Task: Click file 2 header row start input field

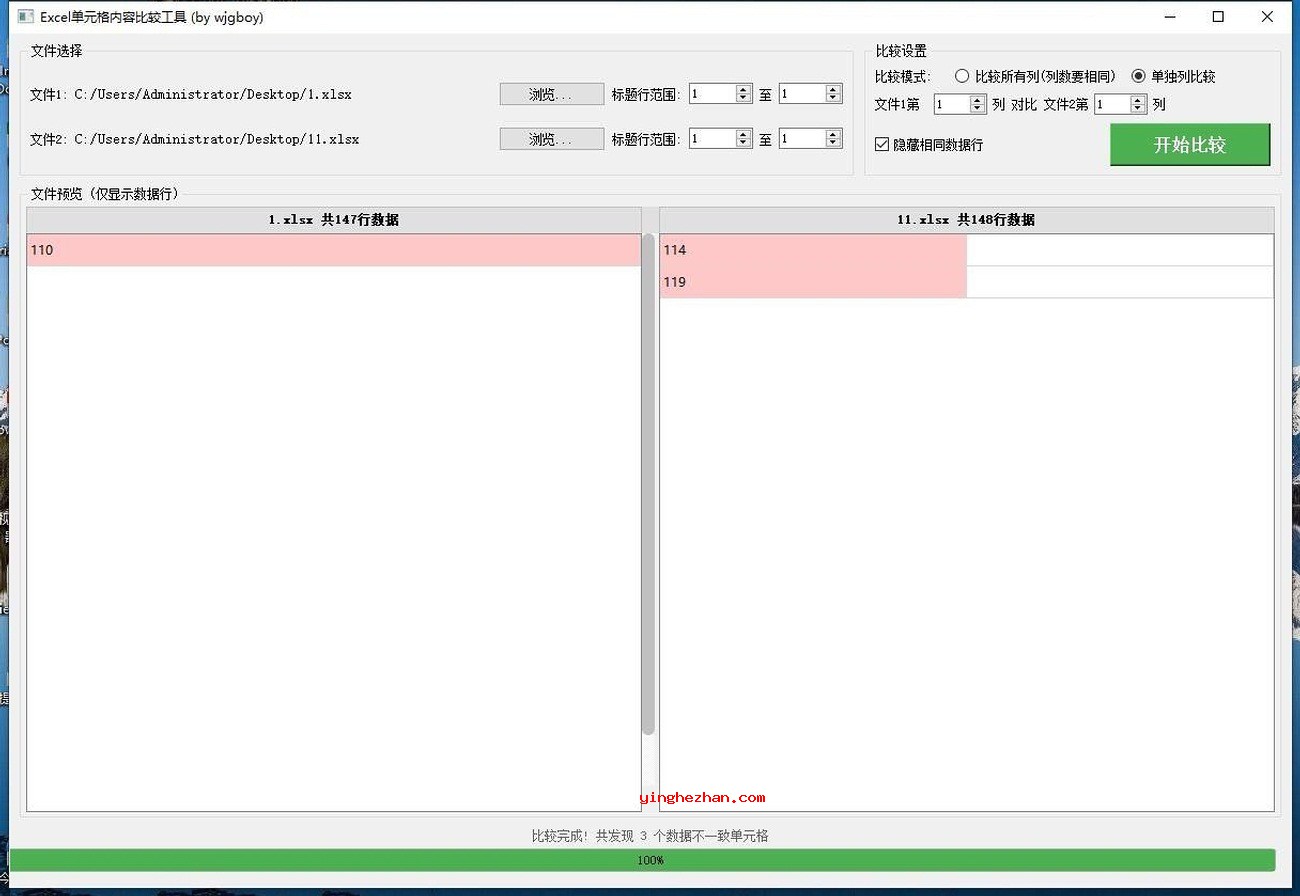Action: (712, 139)
